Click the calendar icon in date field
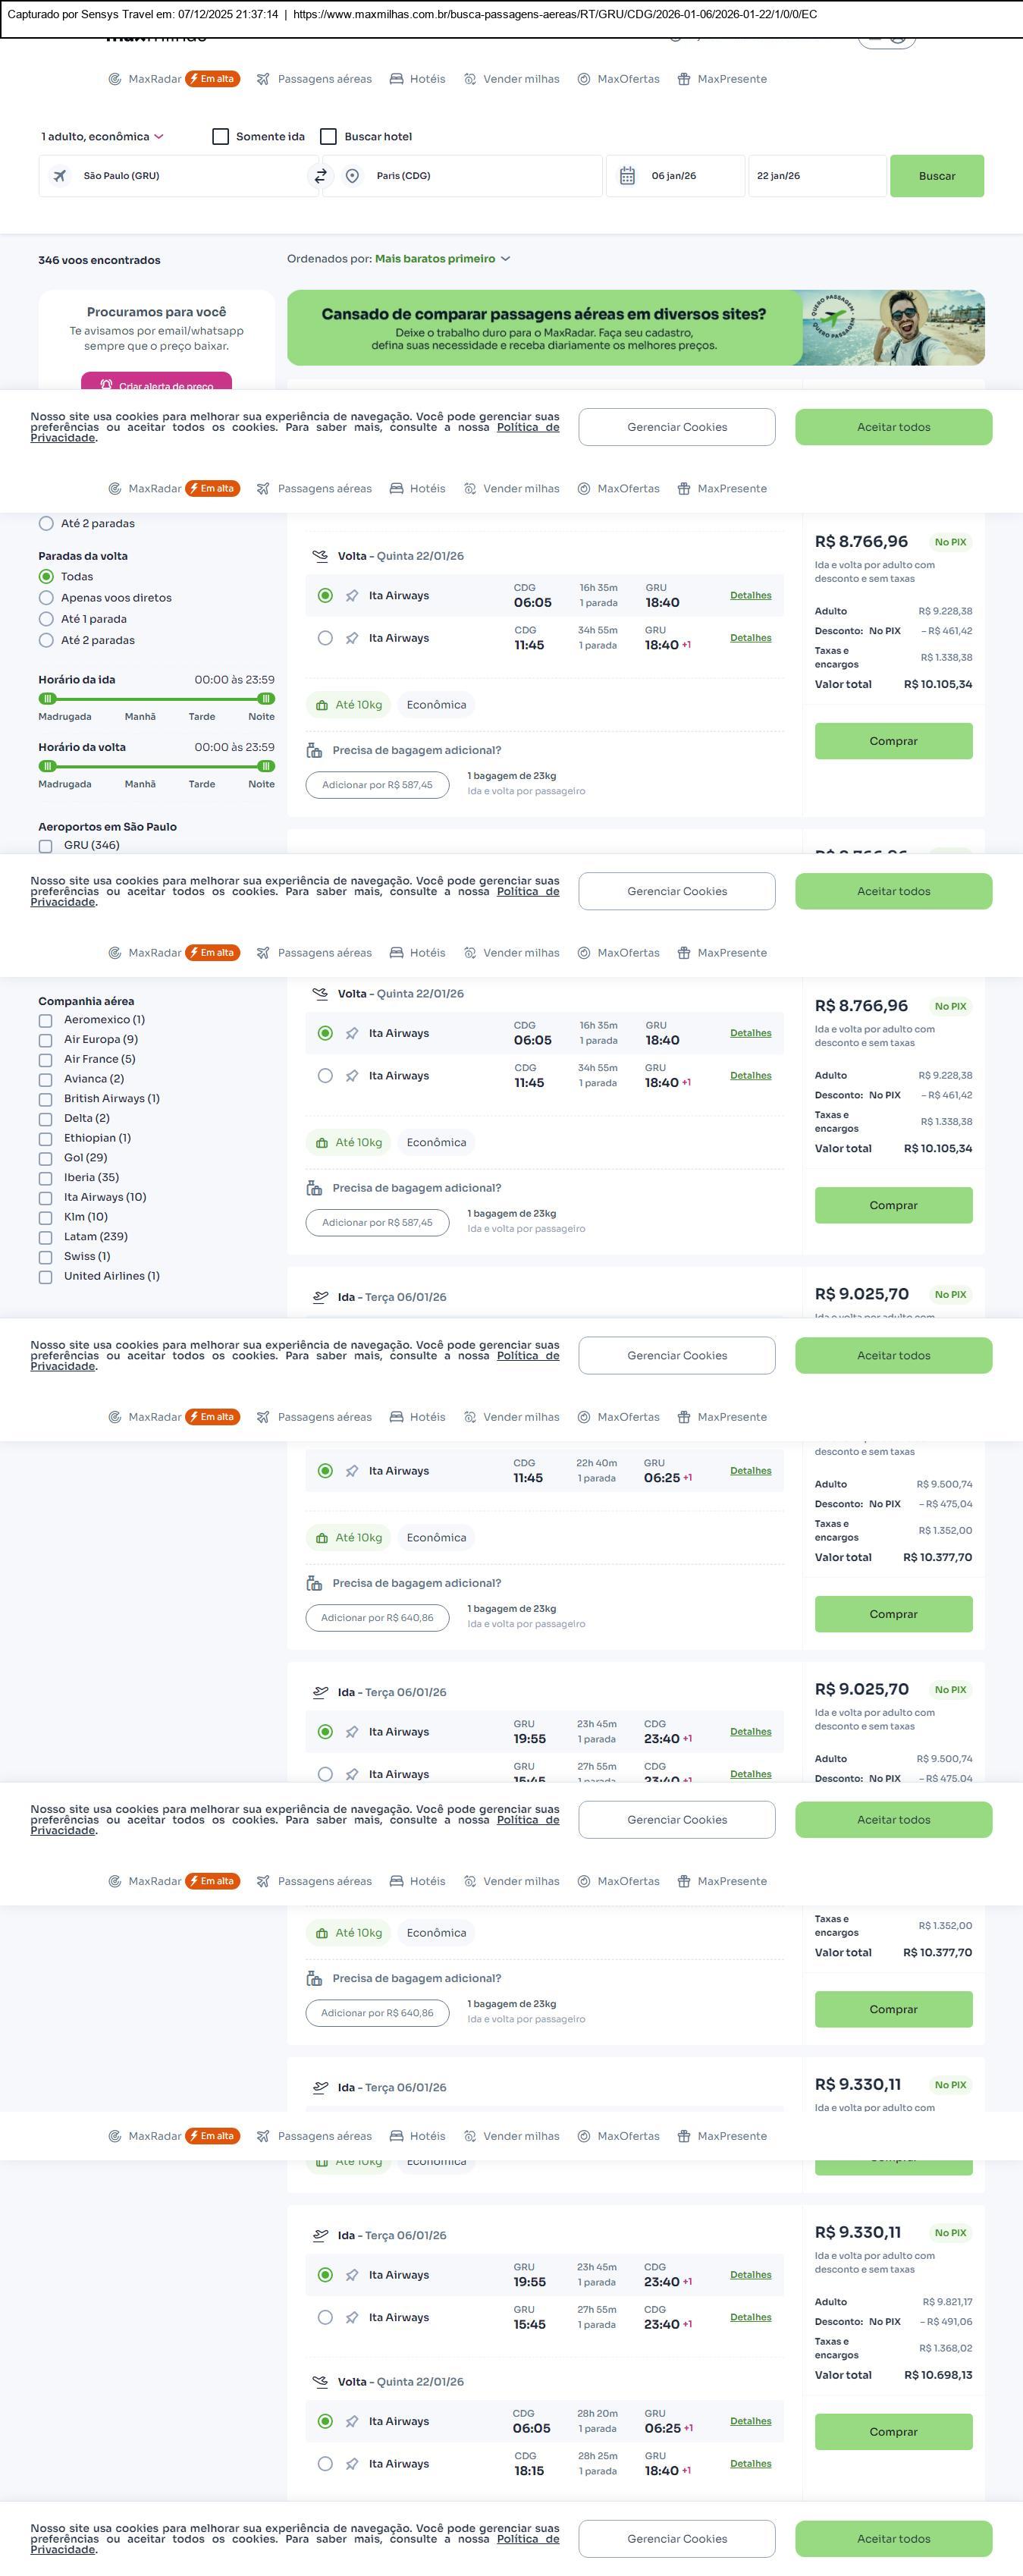Viewport: 1023px width, 2576px height. tap(627, 176)
